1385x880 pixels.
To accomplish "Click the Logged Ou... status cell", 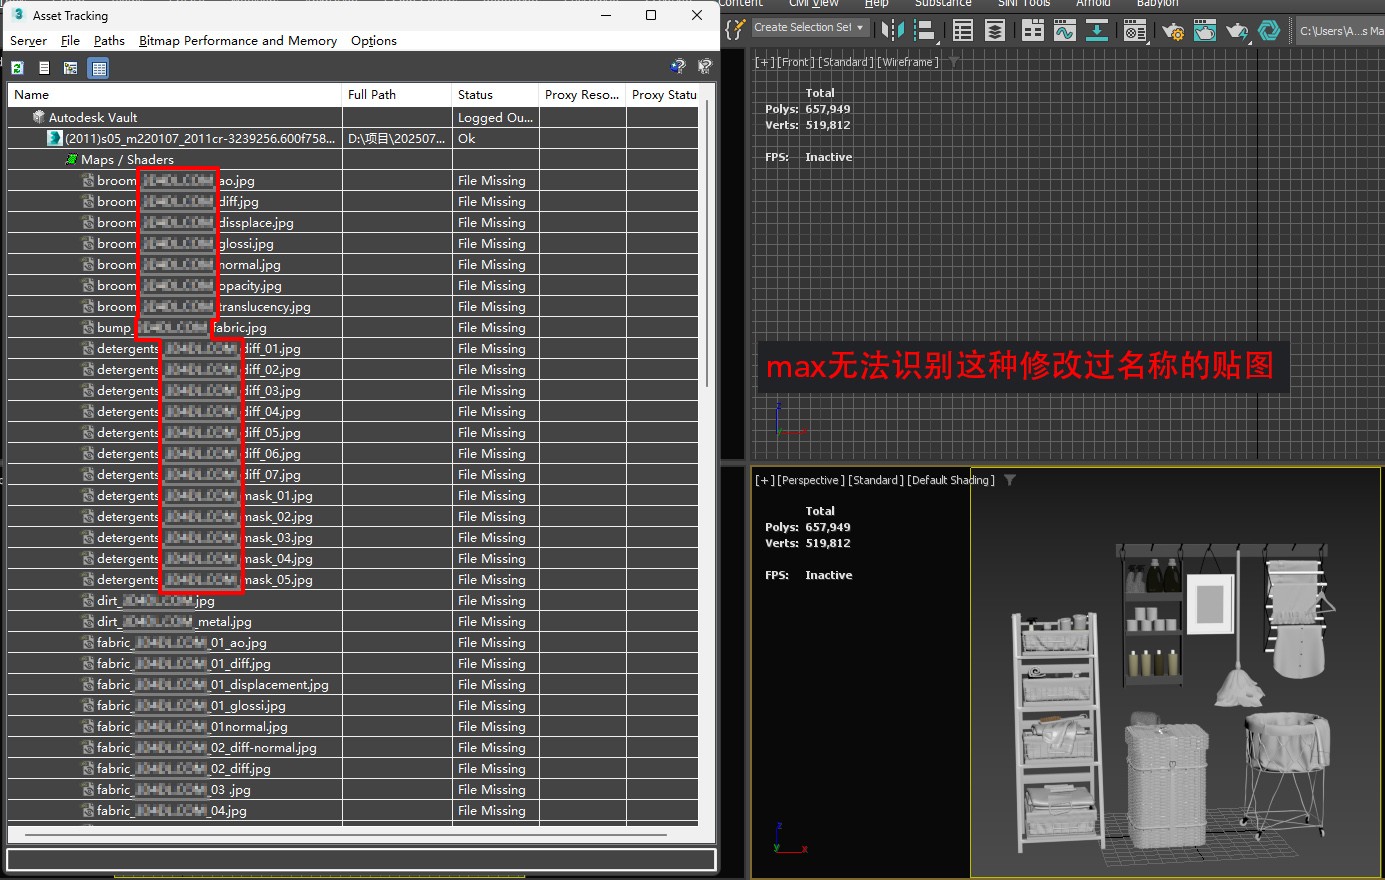I will pos(495,117).
